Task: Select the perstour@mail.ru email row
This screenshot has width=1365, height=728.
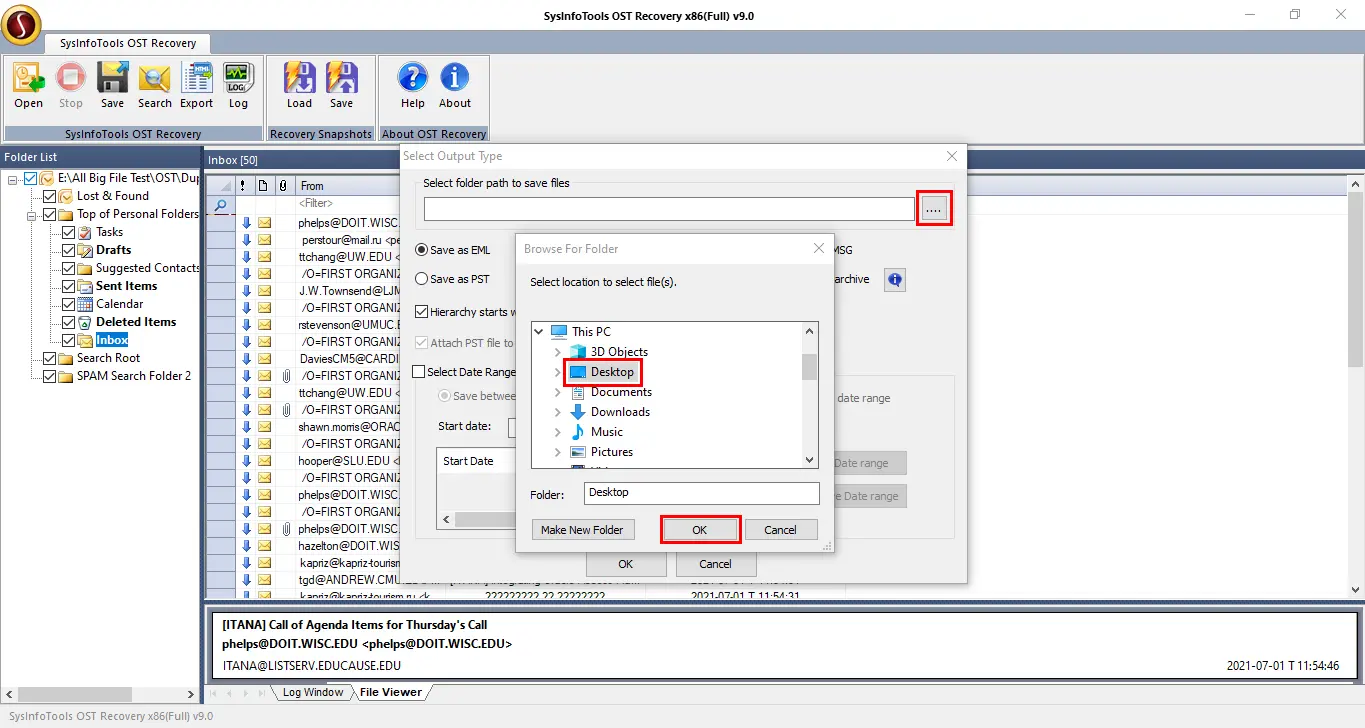Action: (x=349, y=240)
